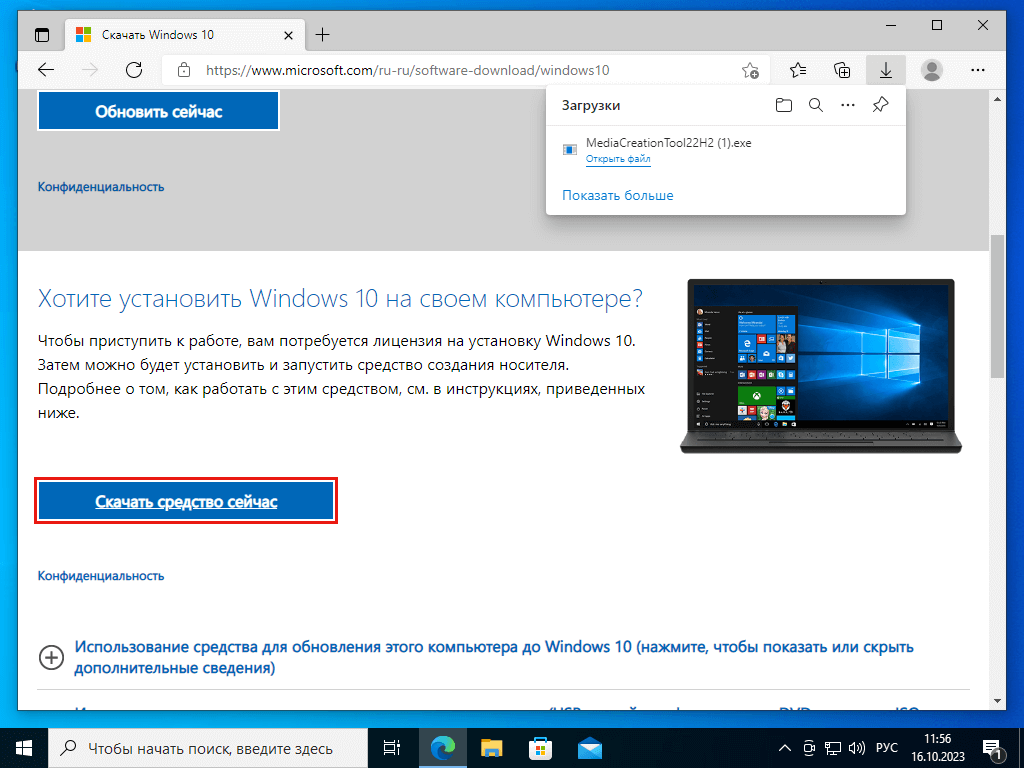Search downloads using magnifier icon

816,105
